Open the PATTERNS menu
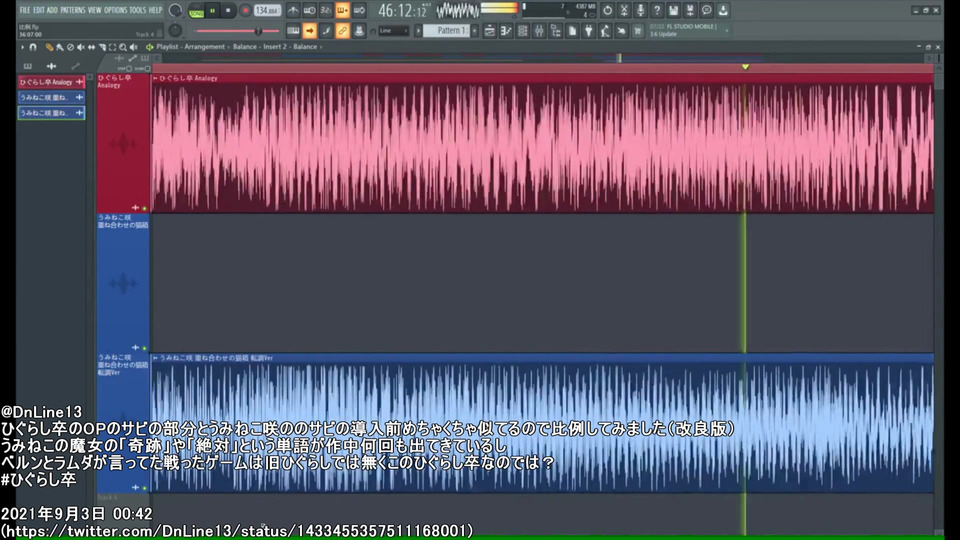960x540 pixels. (x=73, y=10)
